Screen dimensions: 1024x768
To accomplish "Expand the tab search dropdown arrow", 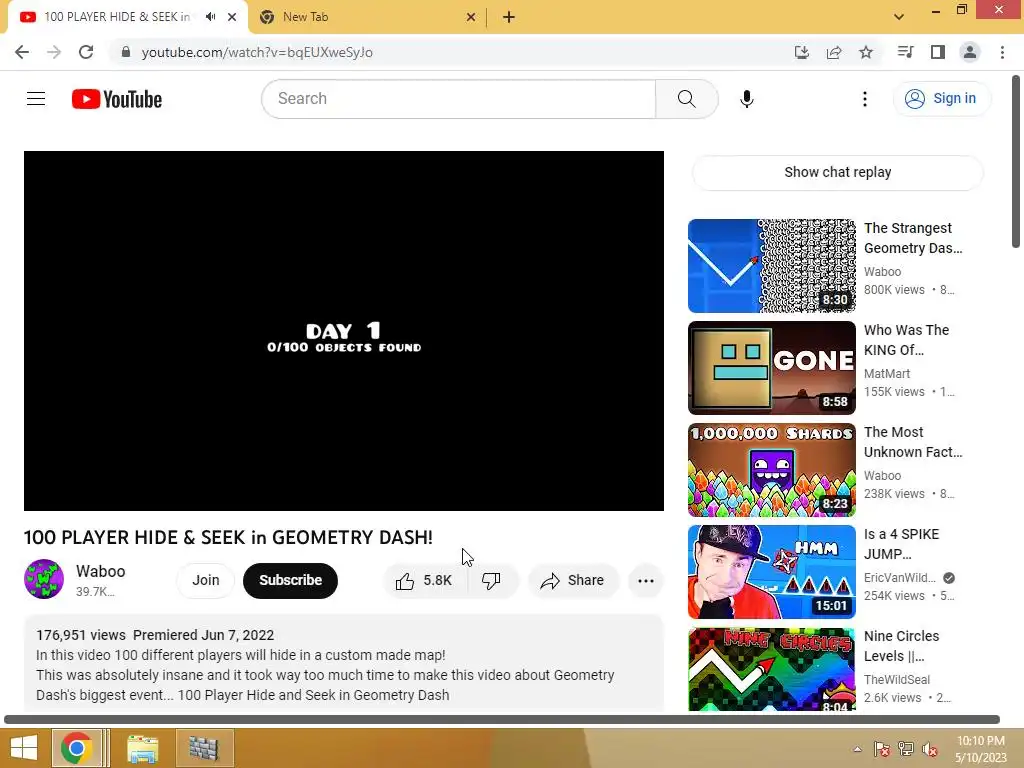I will coord(899,17).
